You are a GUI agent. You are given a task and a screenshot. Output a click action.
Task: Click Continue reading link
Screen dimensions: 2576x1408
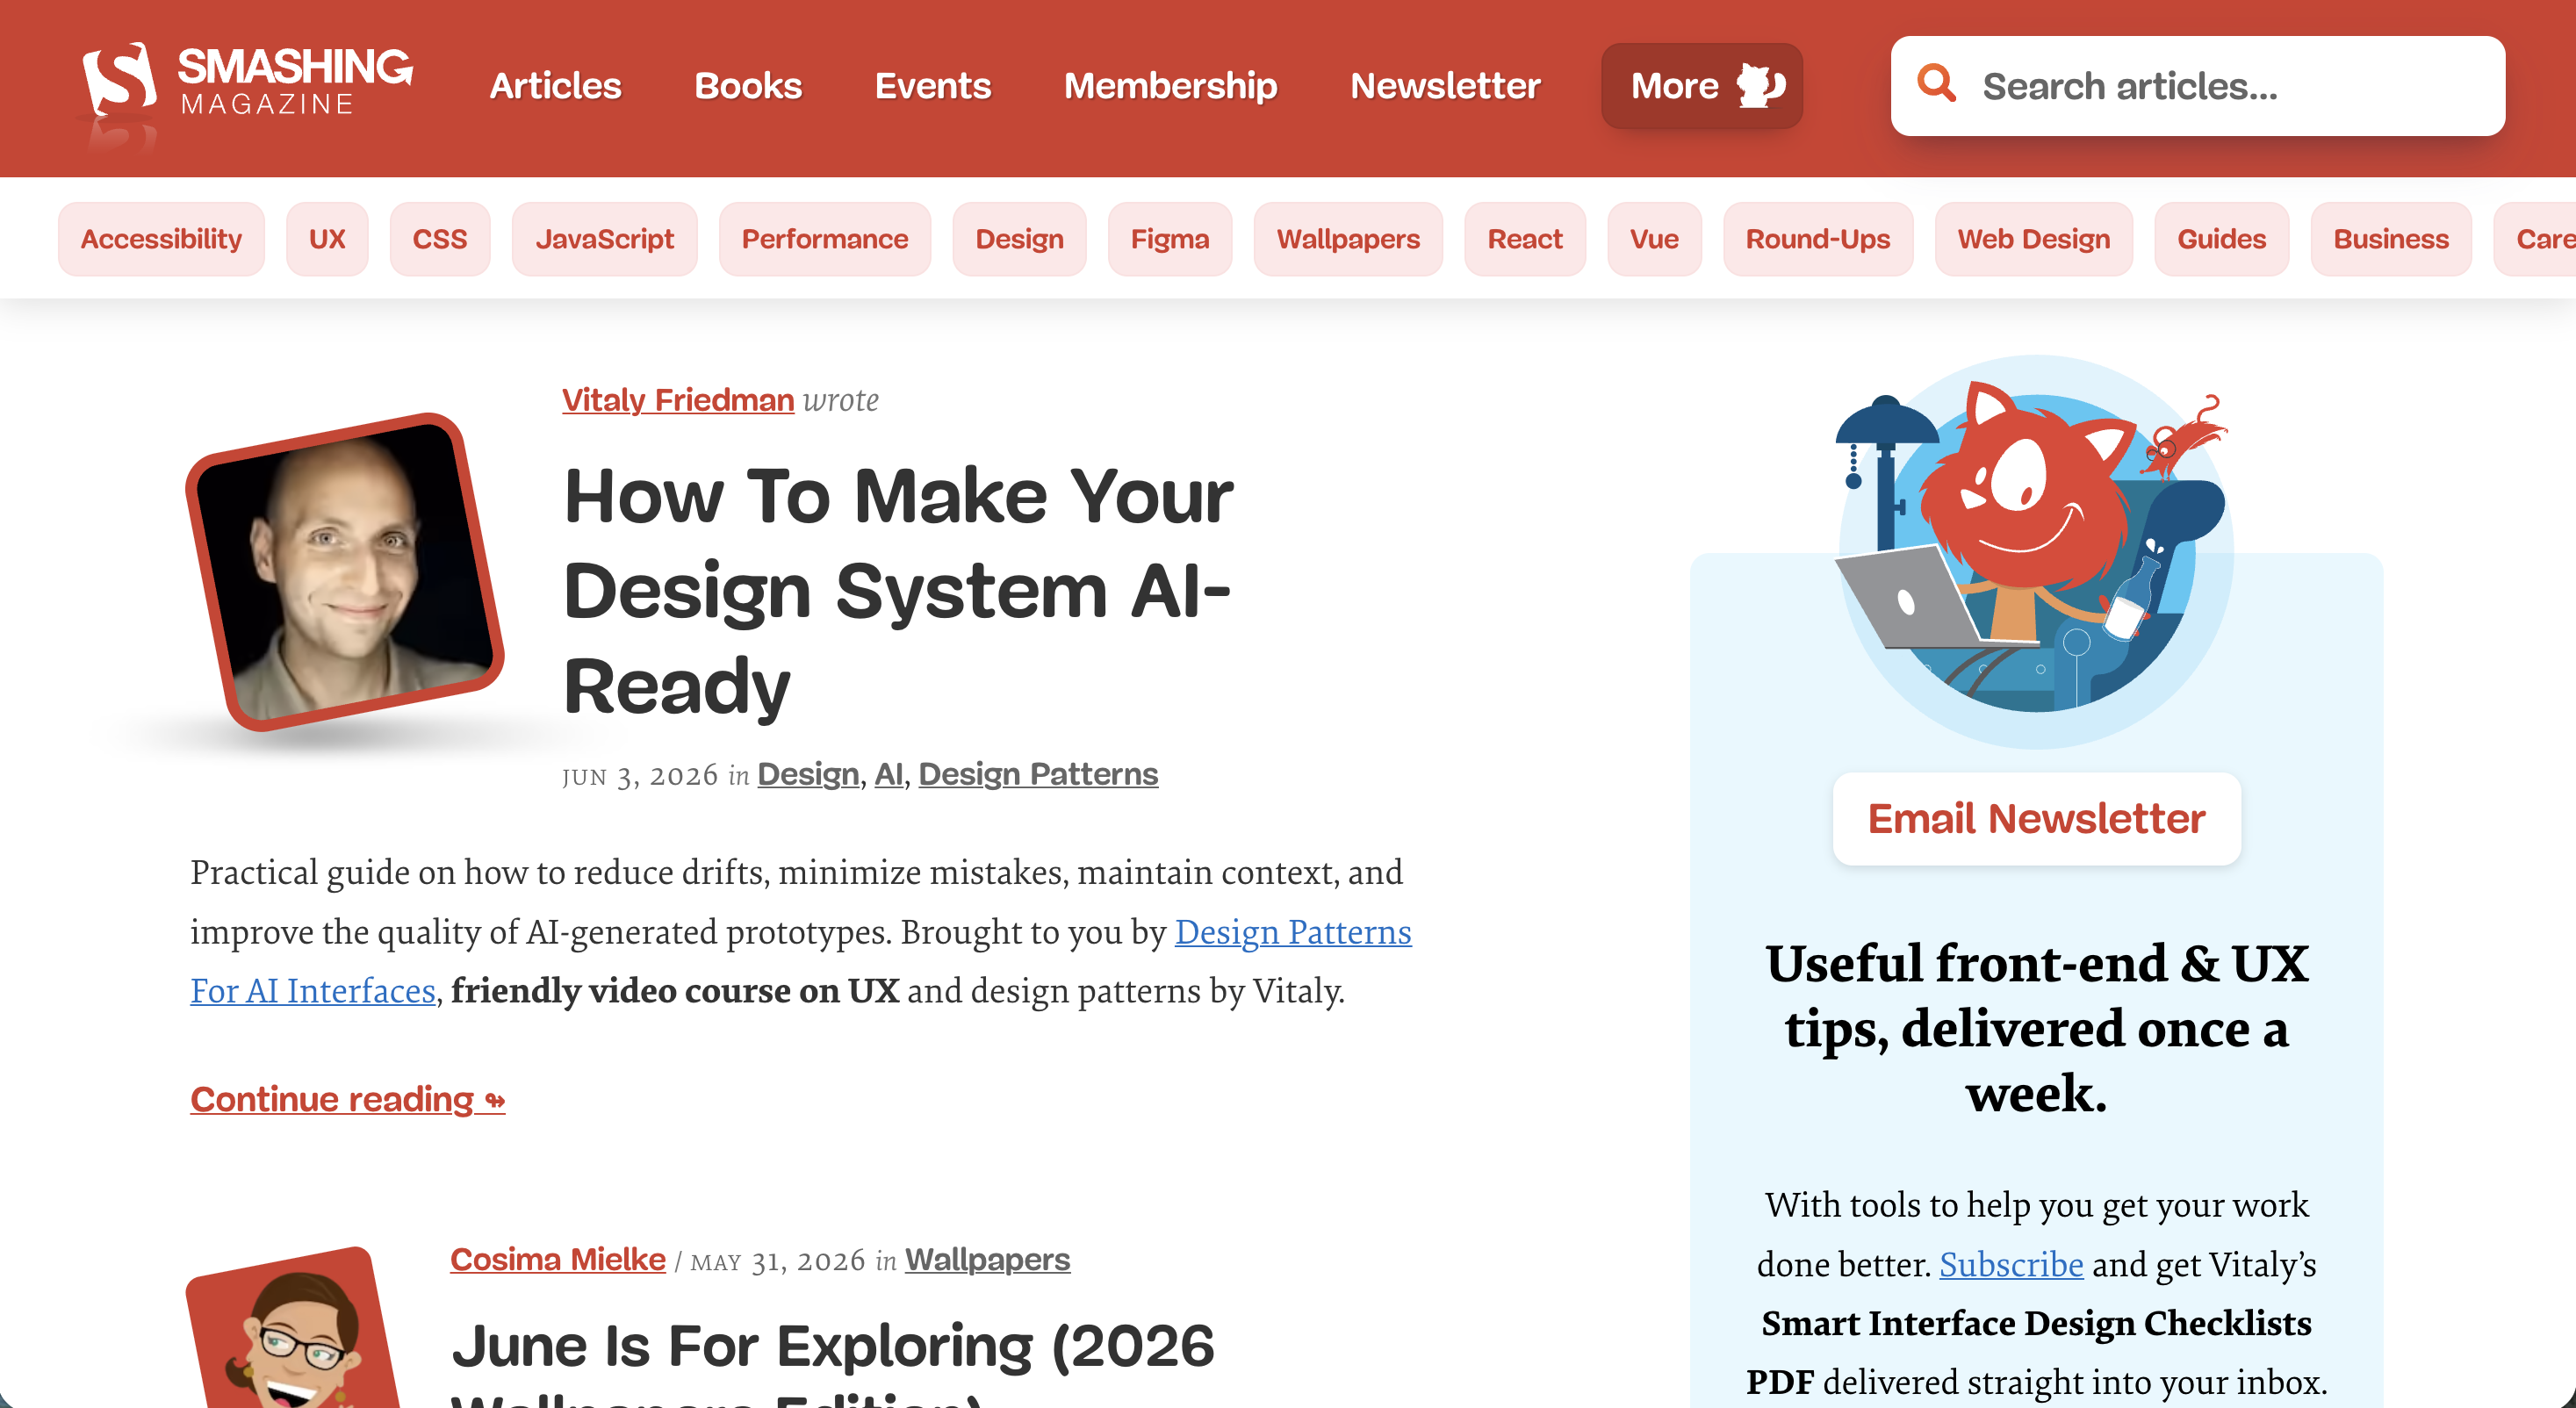[348, 1099]
